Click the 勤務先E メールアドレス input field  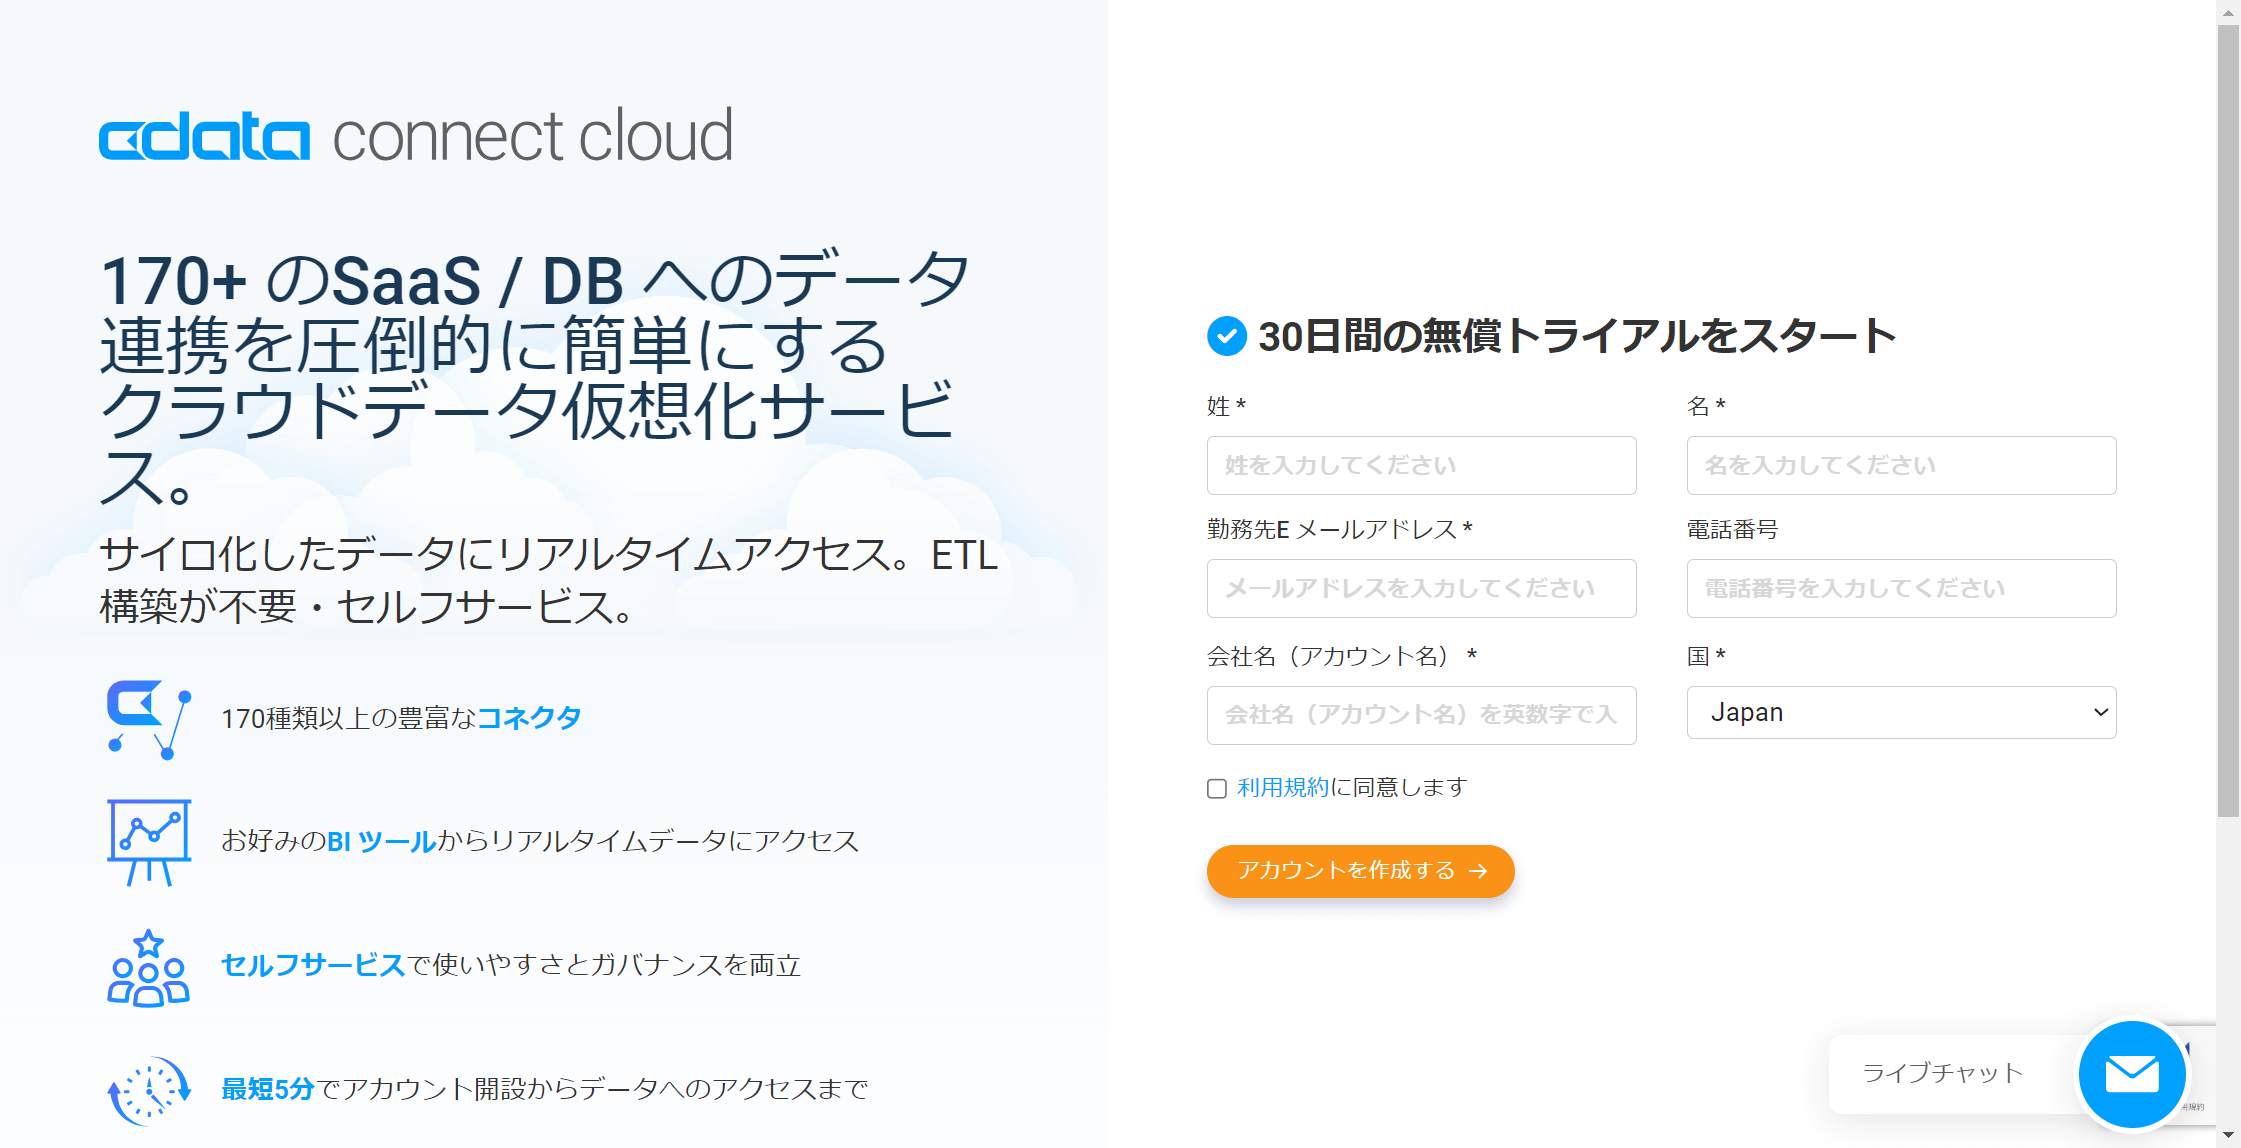pyautogui.click(x=1421, y=588)
